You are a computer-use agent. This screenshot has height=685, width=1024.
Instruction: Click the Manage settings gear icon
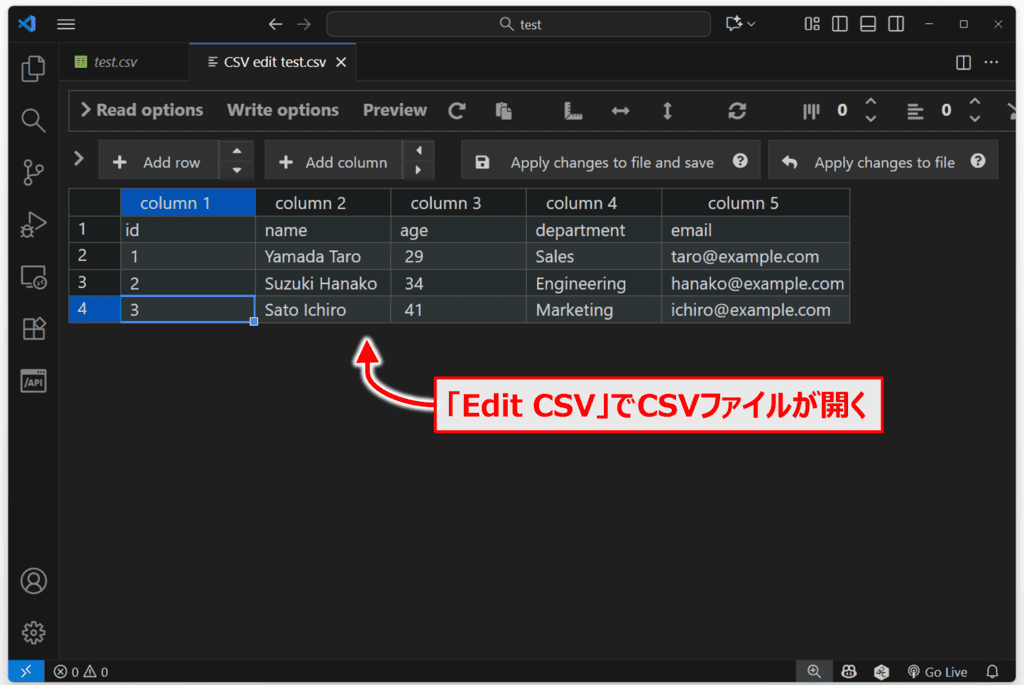coord(33,632)
